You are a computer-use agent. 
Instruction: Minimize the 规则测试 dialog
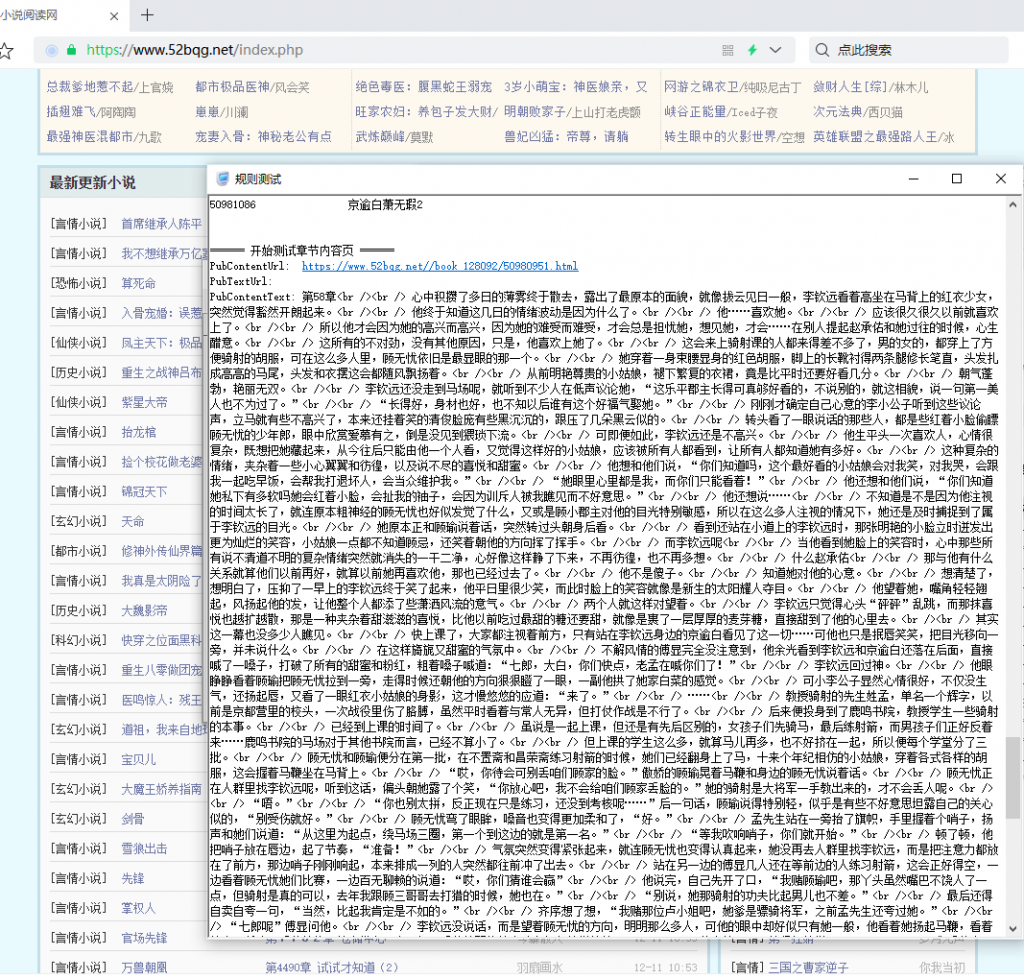pyautogui.click(x=914, y=179)
